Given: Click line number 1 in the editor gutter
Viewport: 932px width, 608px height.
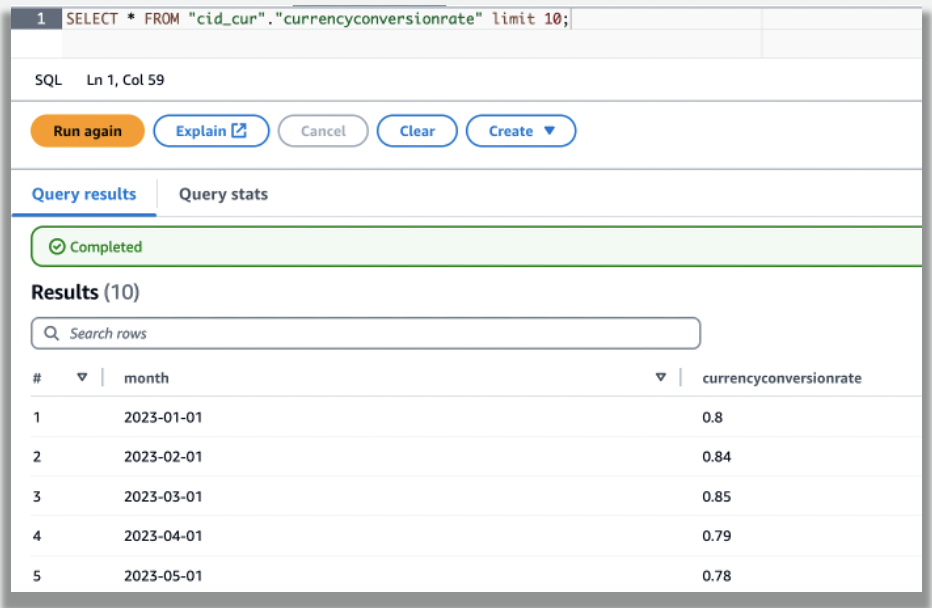Looking at the screenshot, I should 40,19.
